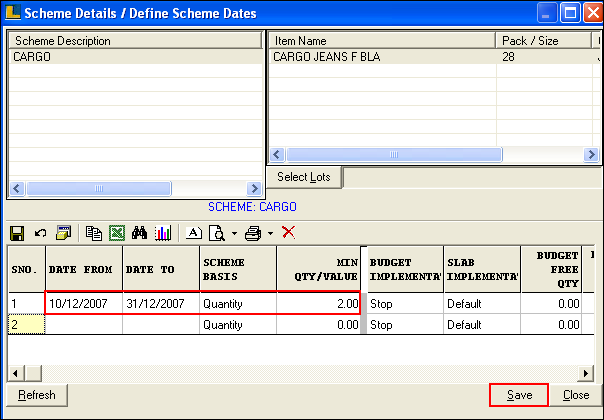Click Budget Free Qty 0.00 in row 1
Screen dimensions: 604x420
click(551, 304)
